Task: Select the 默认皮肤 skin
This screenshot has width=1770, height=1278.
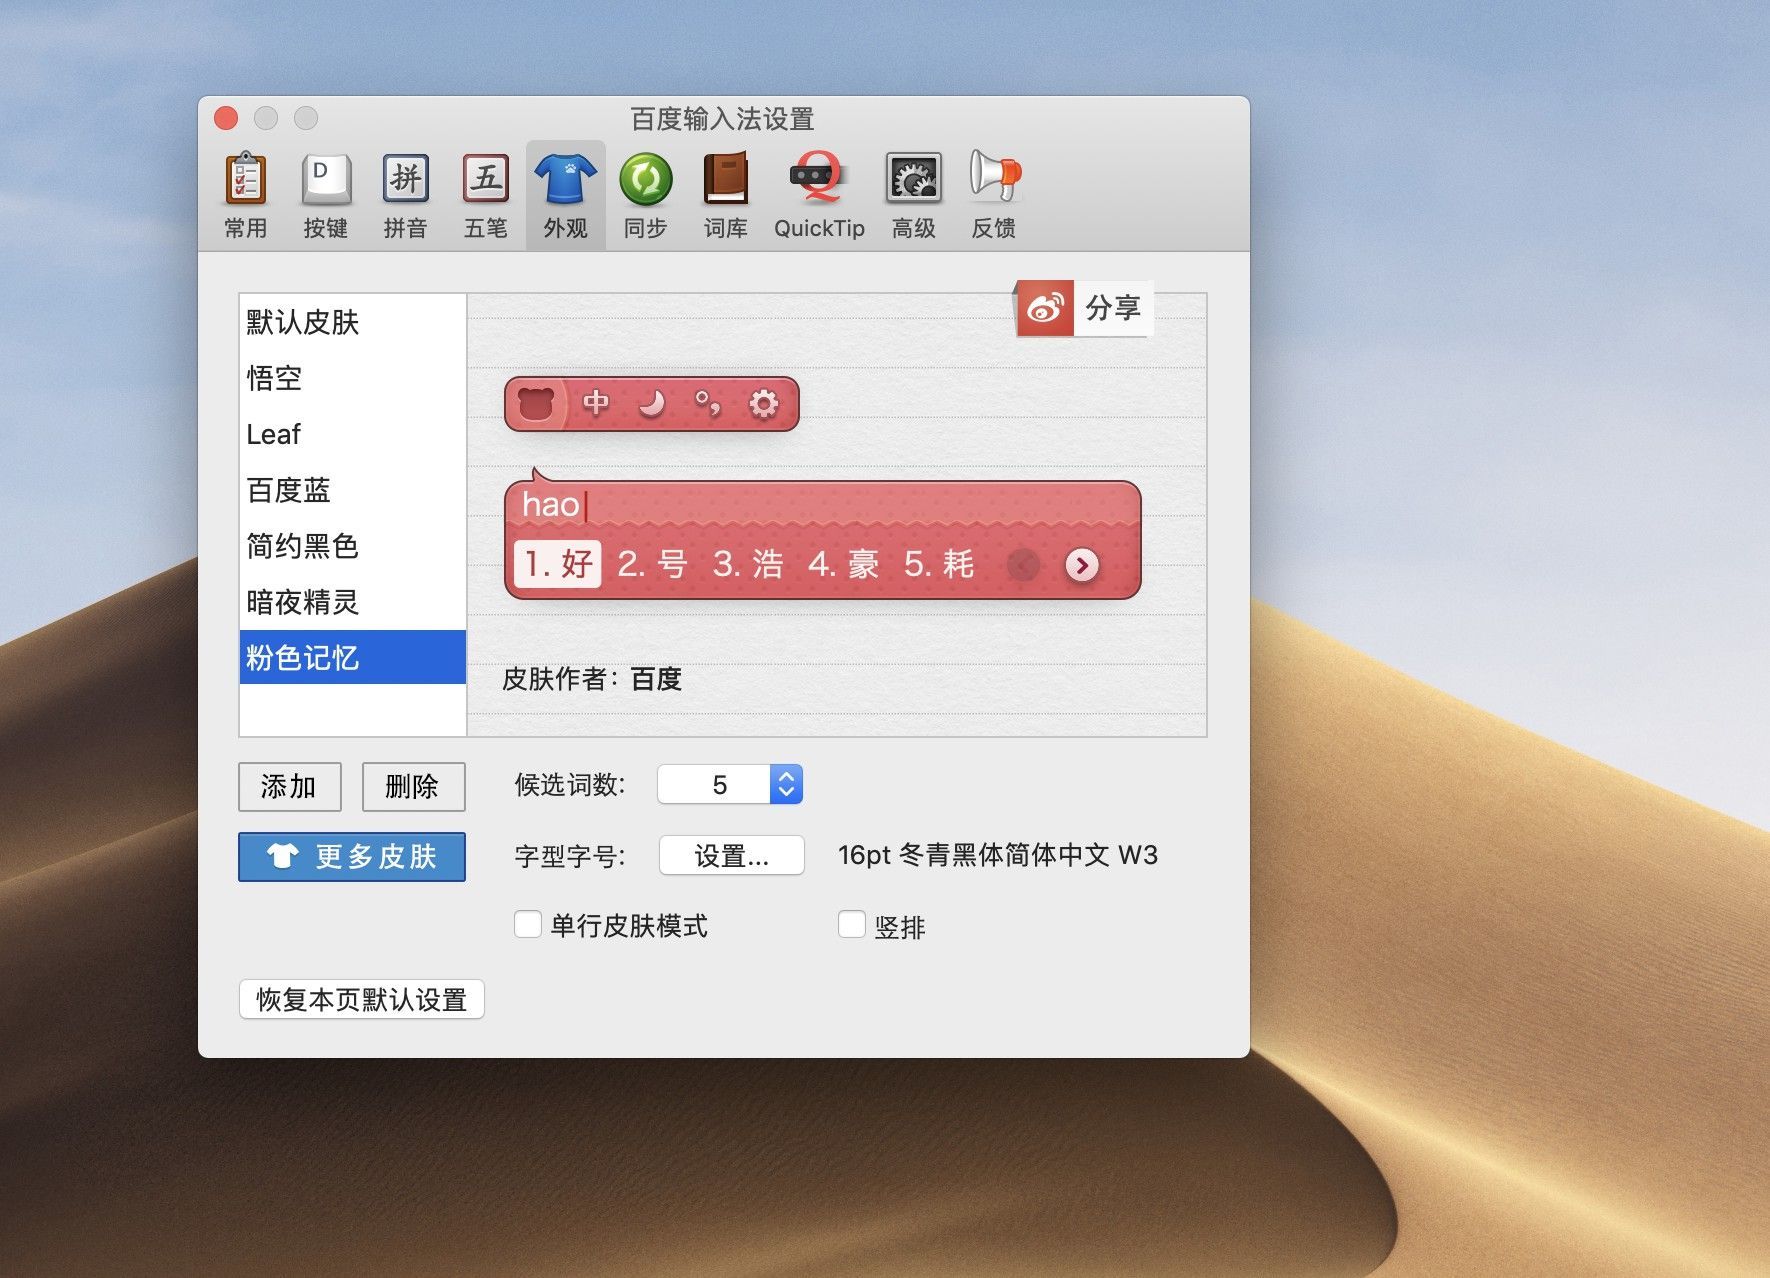Action: click(353, 322)
